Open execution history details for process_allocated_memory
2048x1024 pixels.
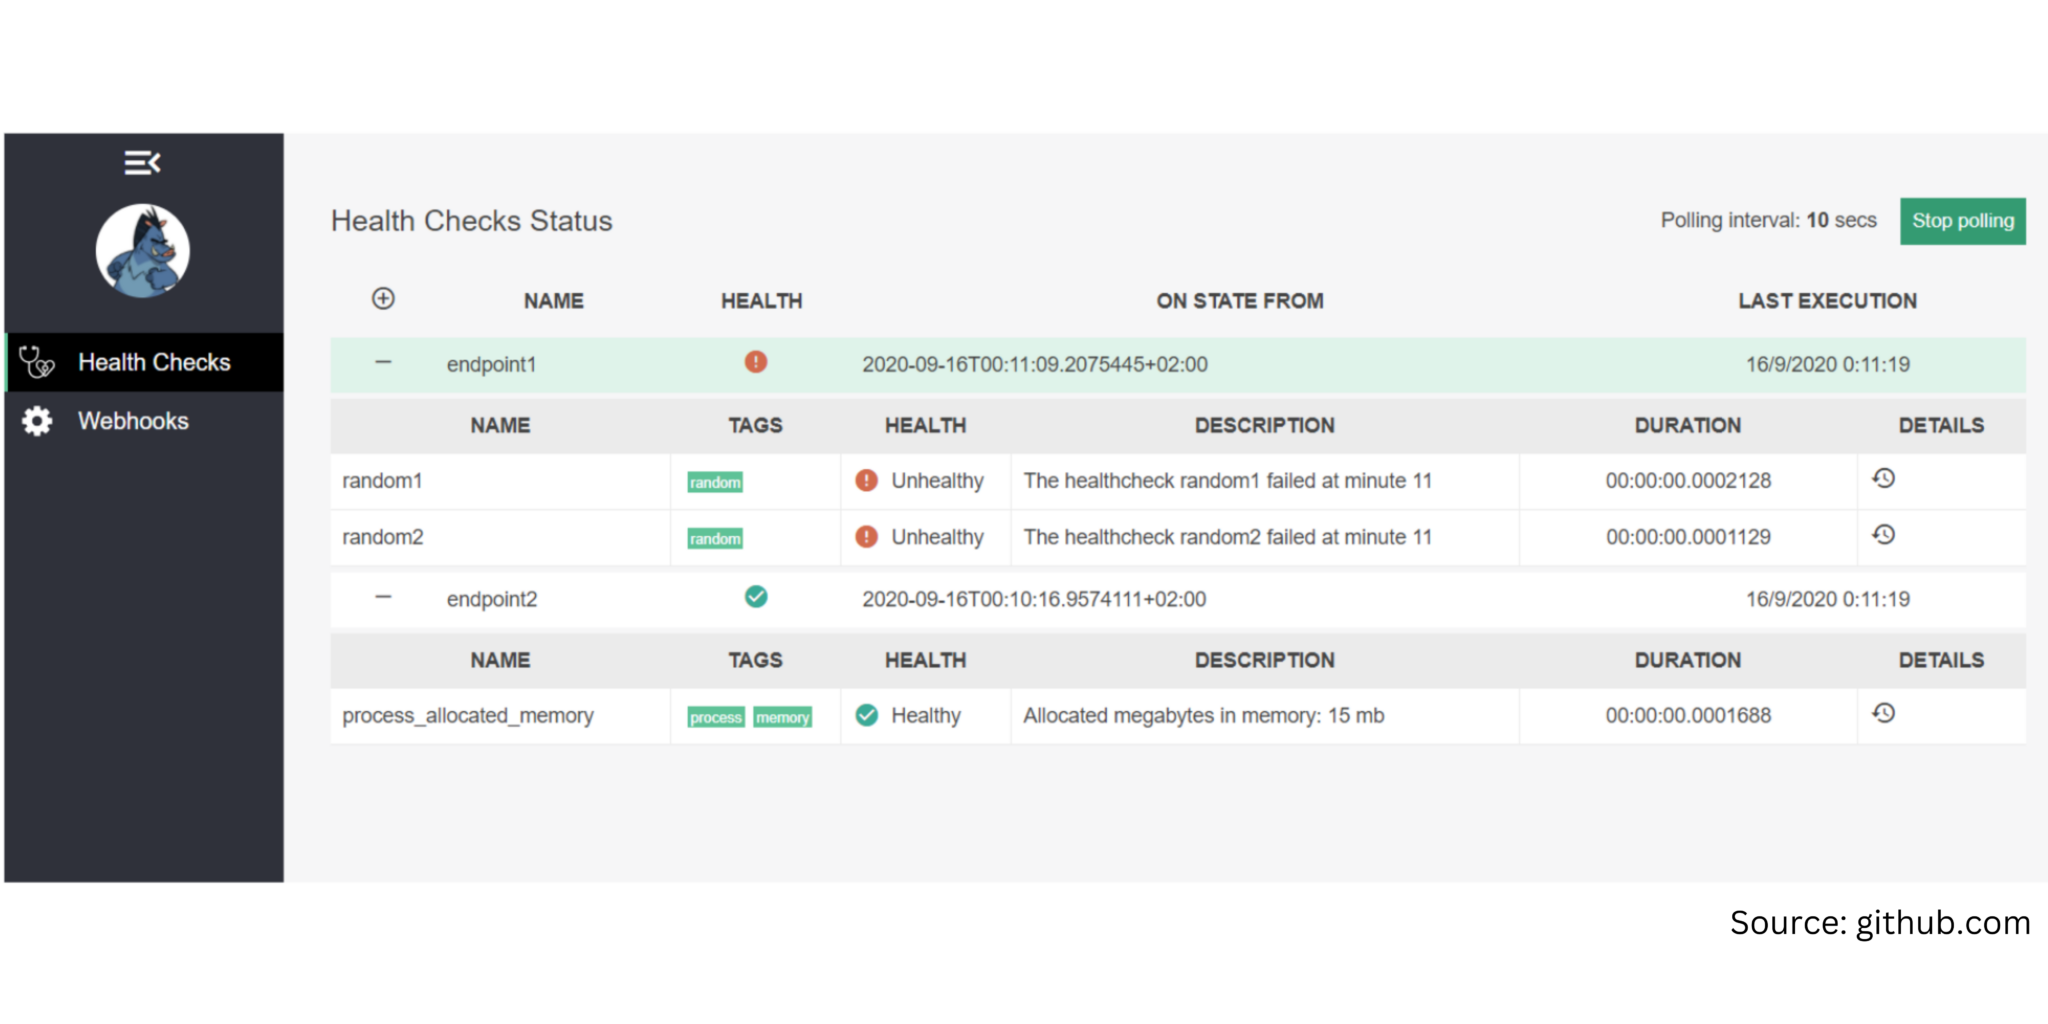pos(1884,714)
